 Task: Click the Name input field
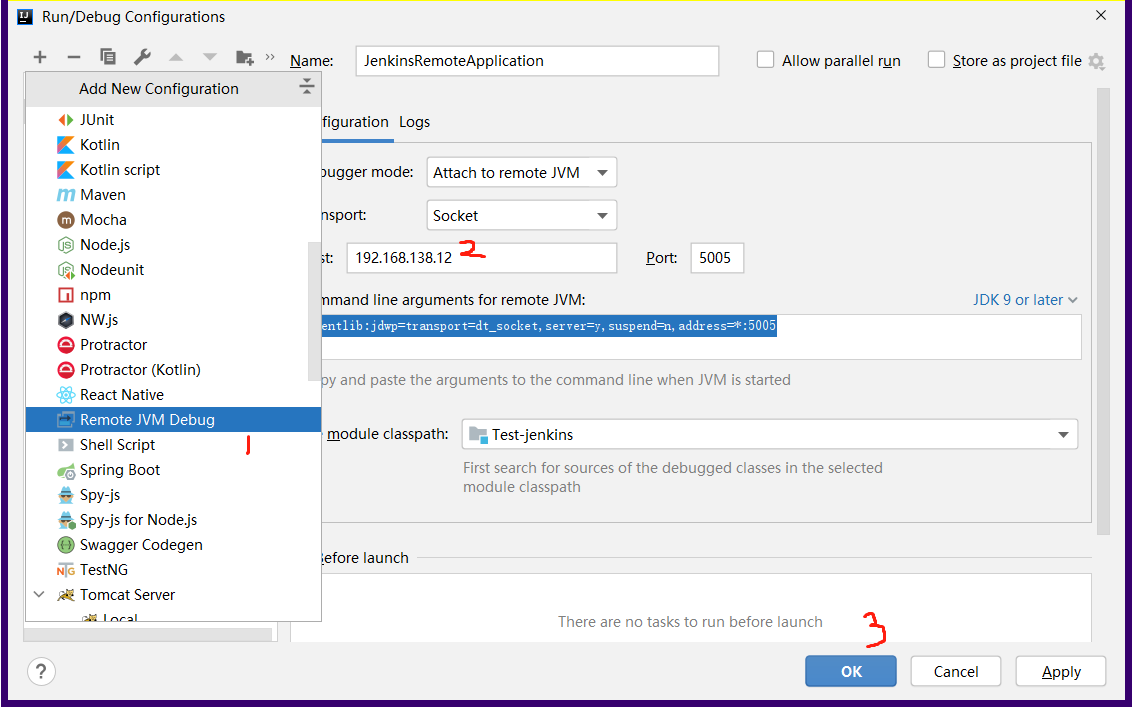[x=537, y=61]
